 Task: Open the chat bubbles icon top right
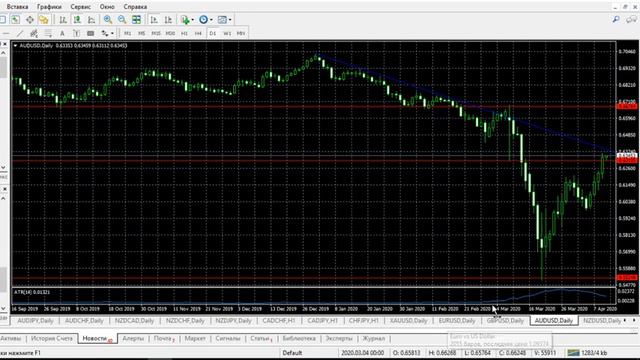(x=631, y=19)
